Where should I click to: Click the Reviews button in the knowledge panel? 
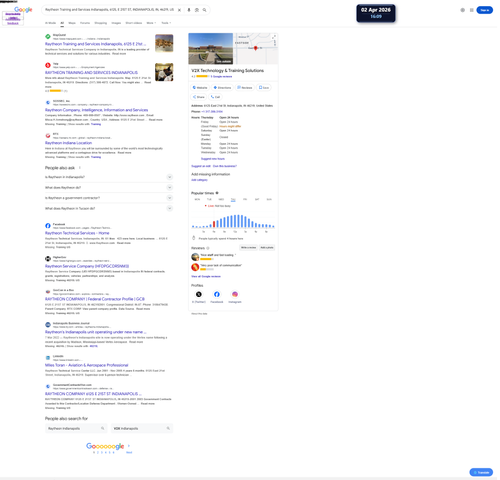(245, 88)
